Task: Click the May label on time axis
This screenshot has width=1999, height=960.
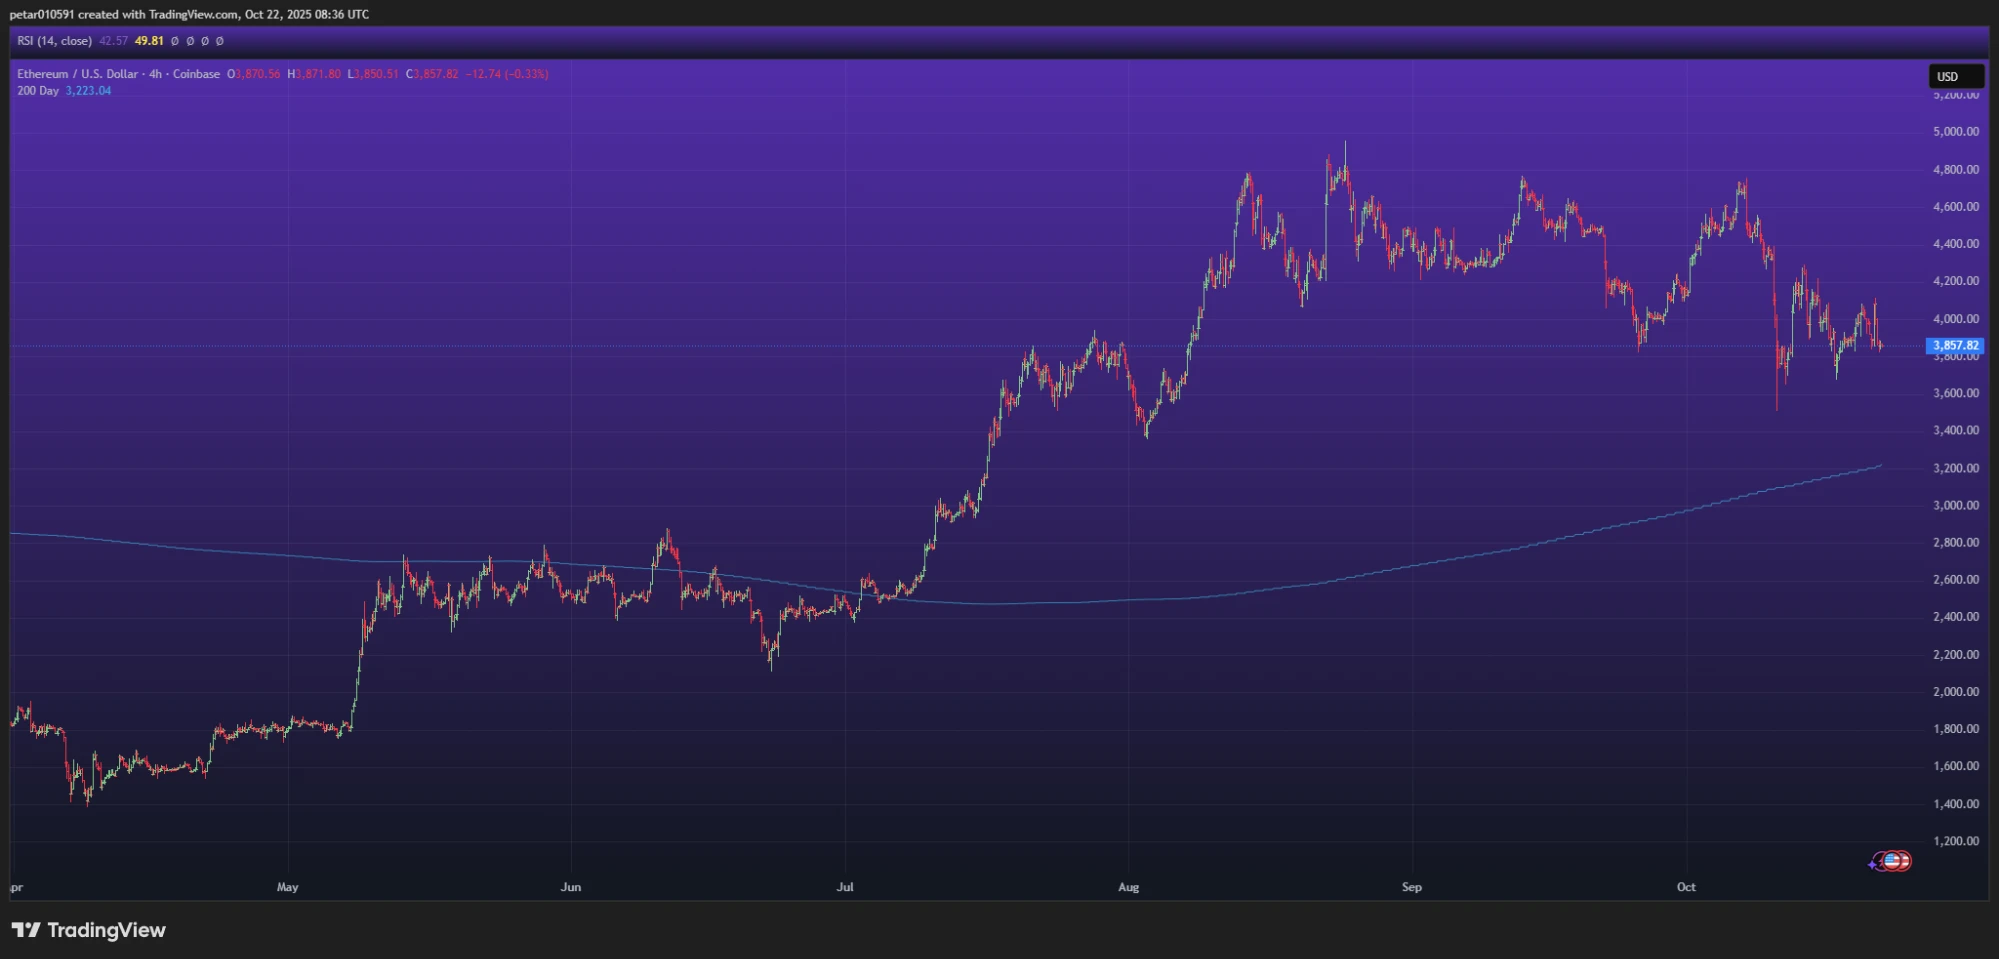Action: (x=288, y=887)
